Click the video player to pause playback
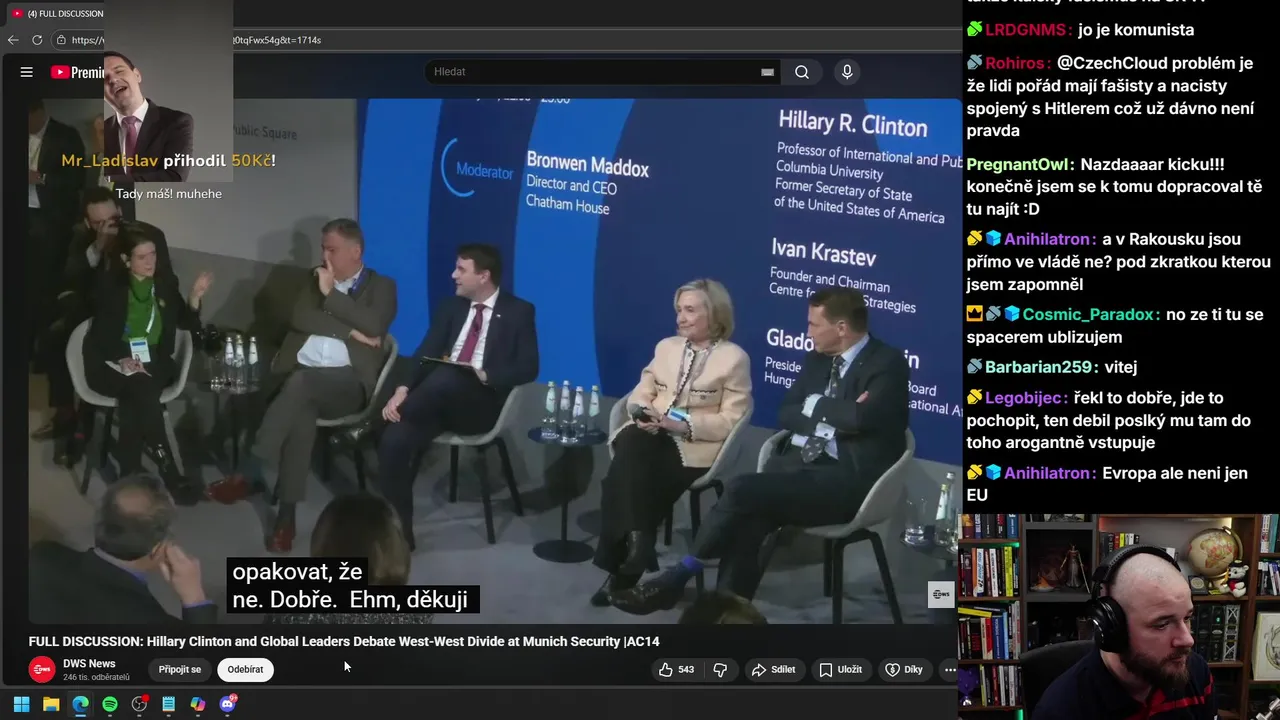The width and height of the screenshot is (1280, 720). (495, 360)
